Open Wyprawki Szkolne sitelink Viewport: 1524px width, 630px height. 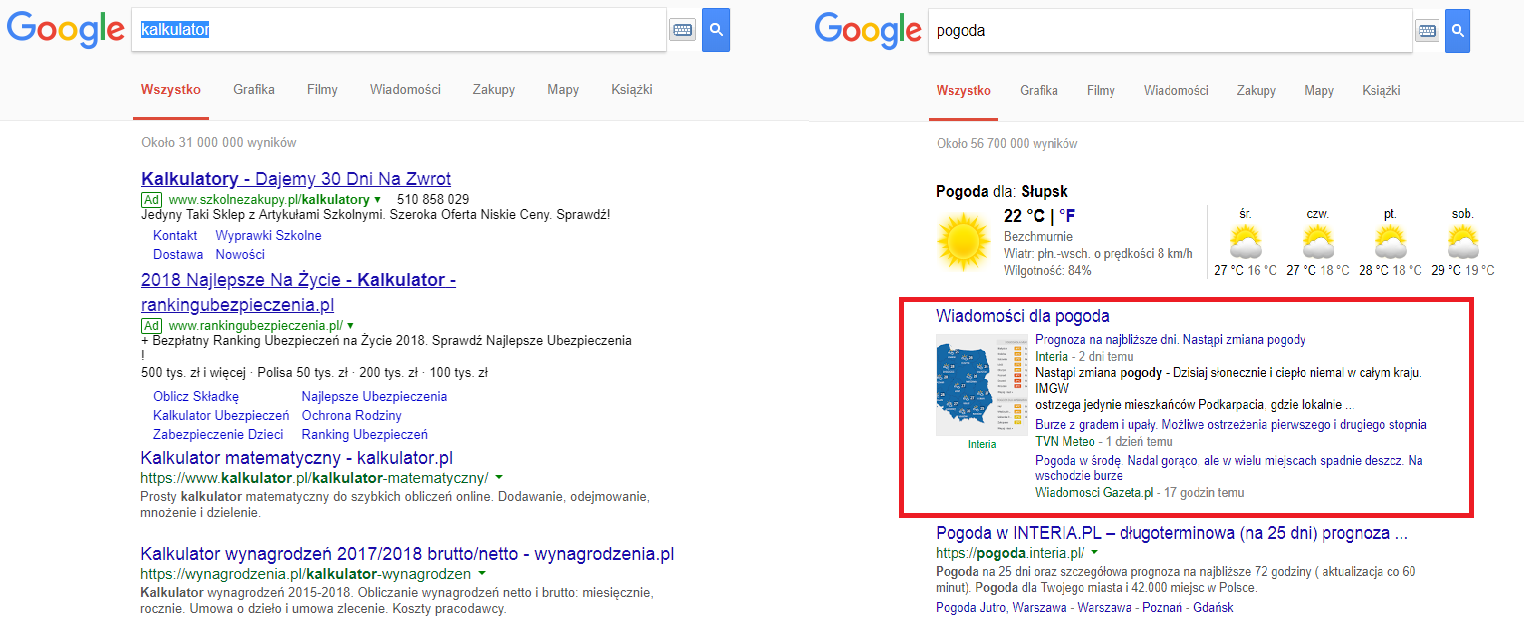[269, 236]
